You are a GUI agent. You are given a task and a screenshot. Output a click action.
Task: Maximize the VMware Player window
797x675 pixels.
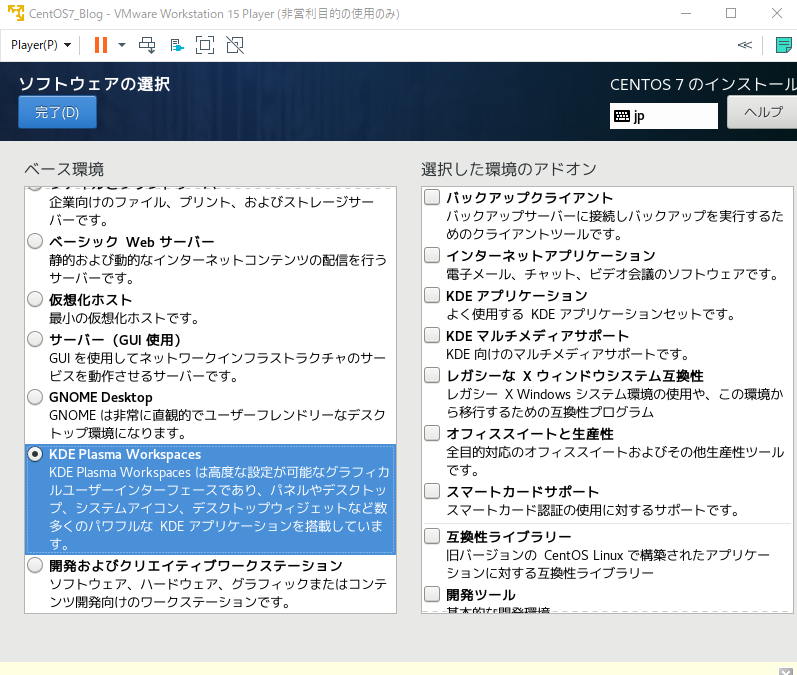(731, 13)
